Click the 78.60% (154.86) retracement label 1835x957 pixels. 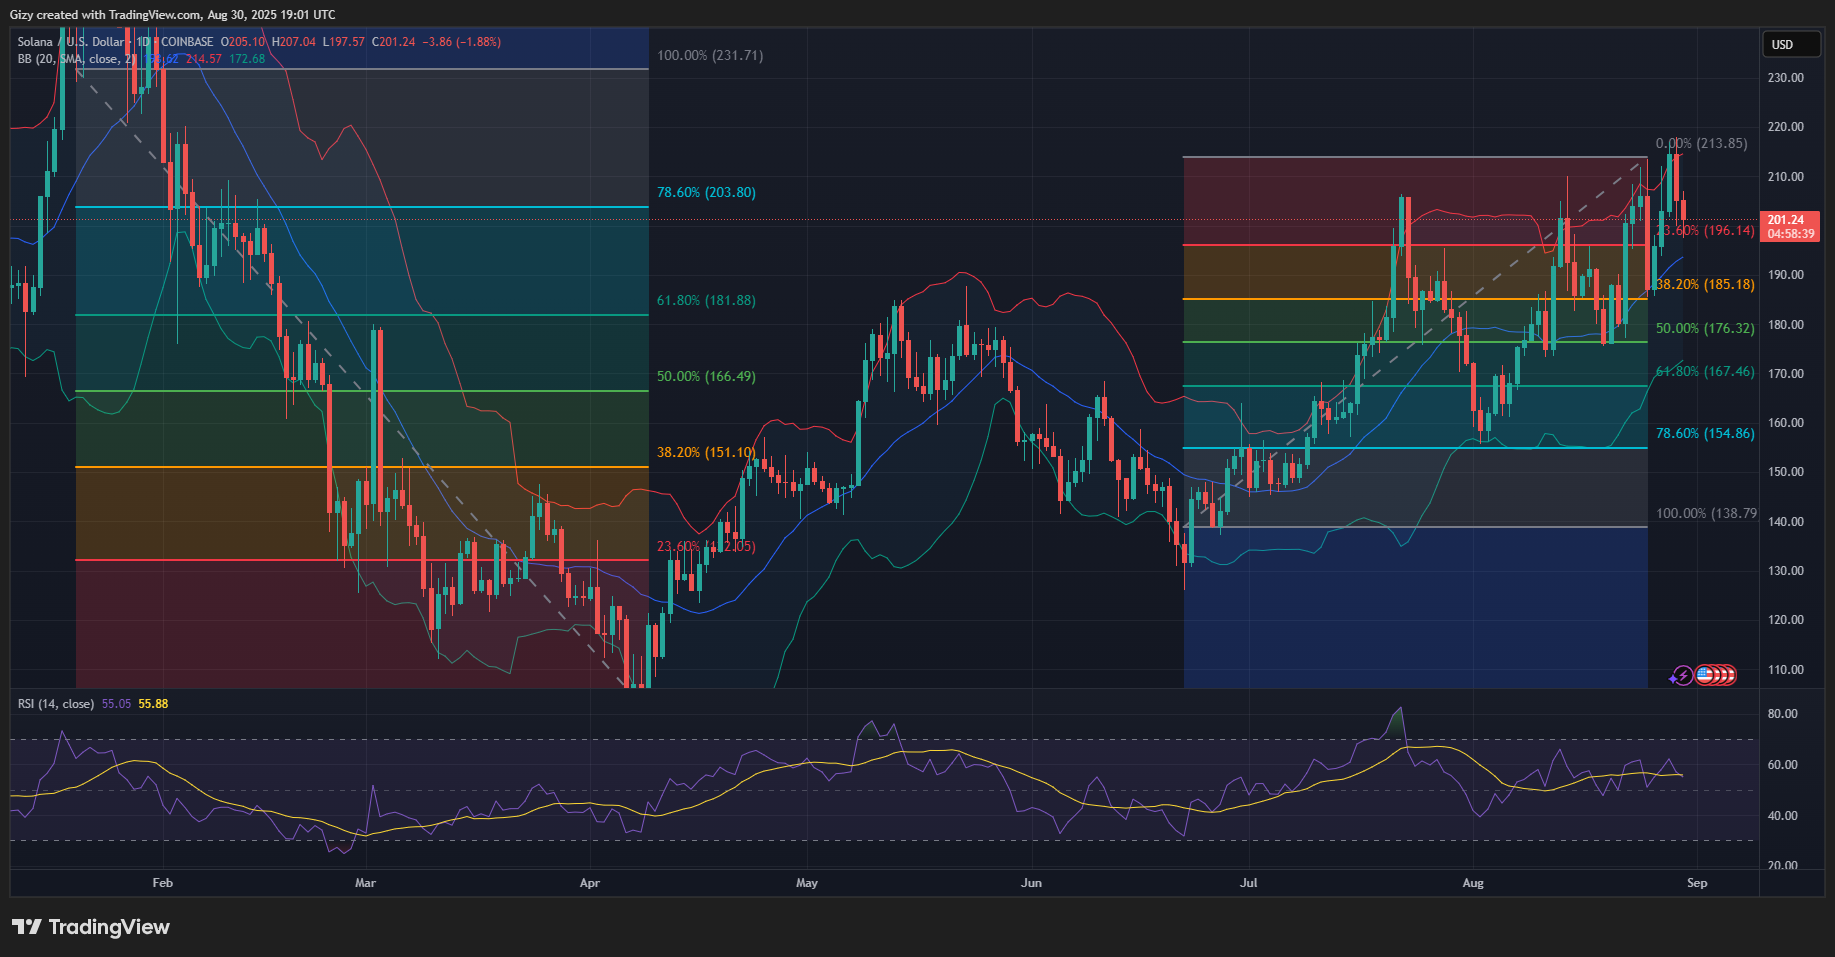click(1704, 433)
